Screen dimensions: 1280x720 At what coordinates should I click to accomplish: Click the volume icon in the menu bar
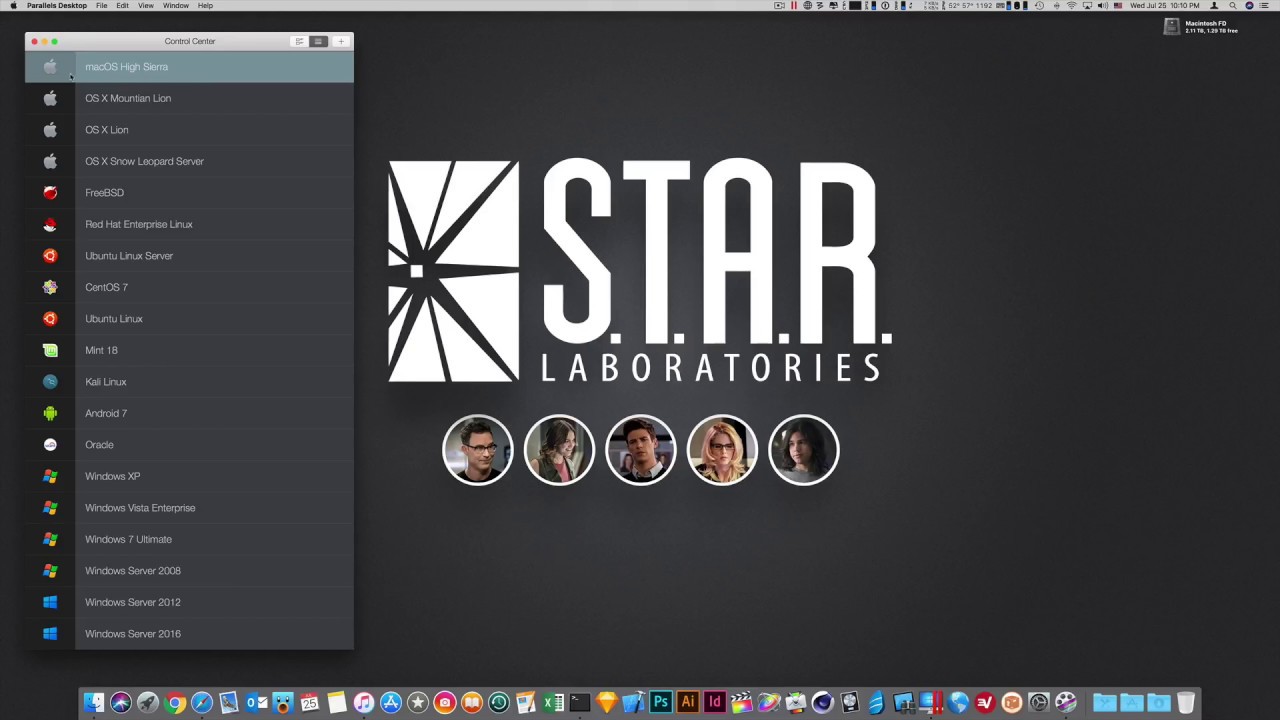point(1103,6)
